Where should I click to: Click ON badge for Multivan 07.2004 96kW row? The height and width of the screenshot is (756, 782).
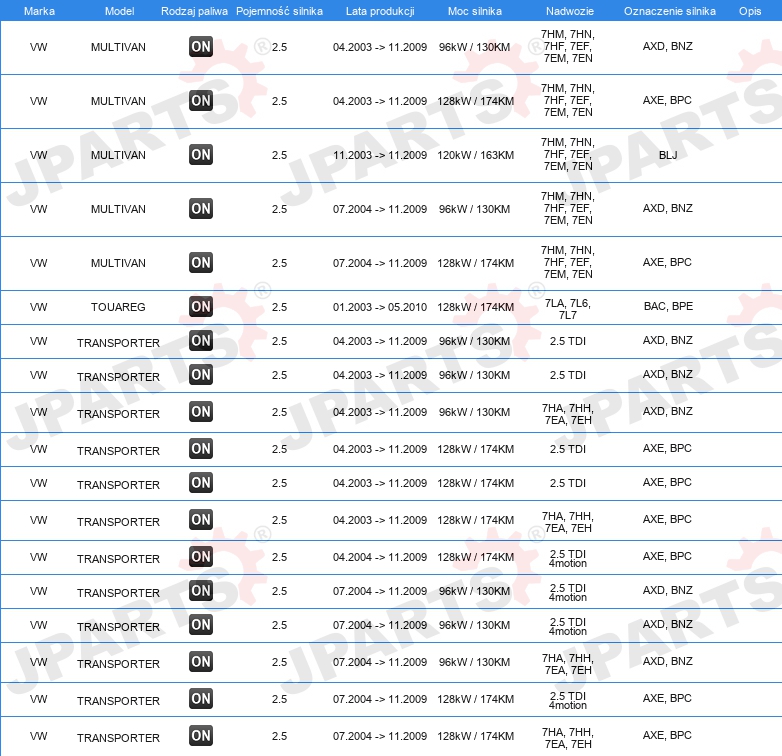[201, 208]
